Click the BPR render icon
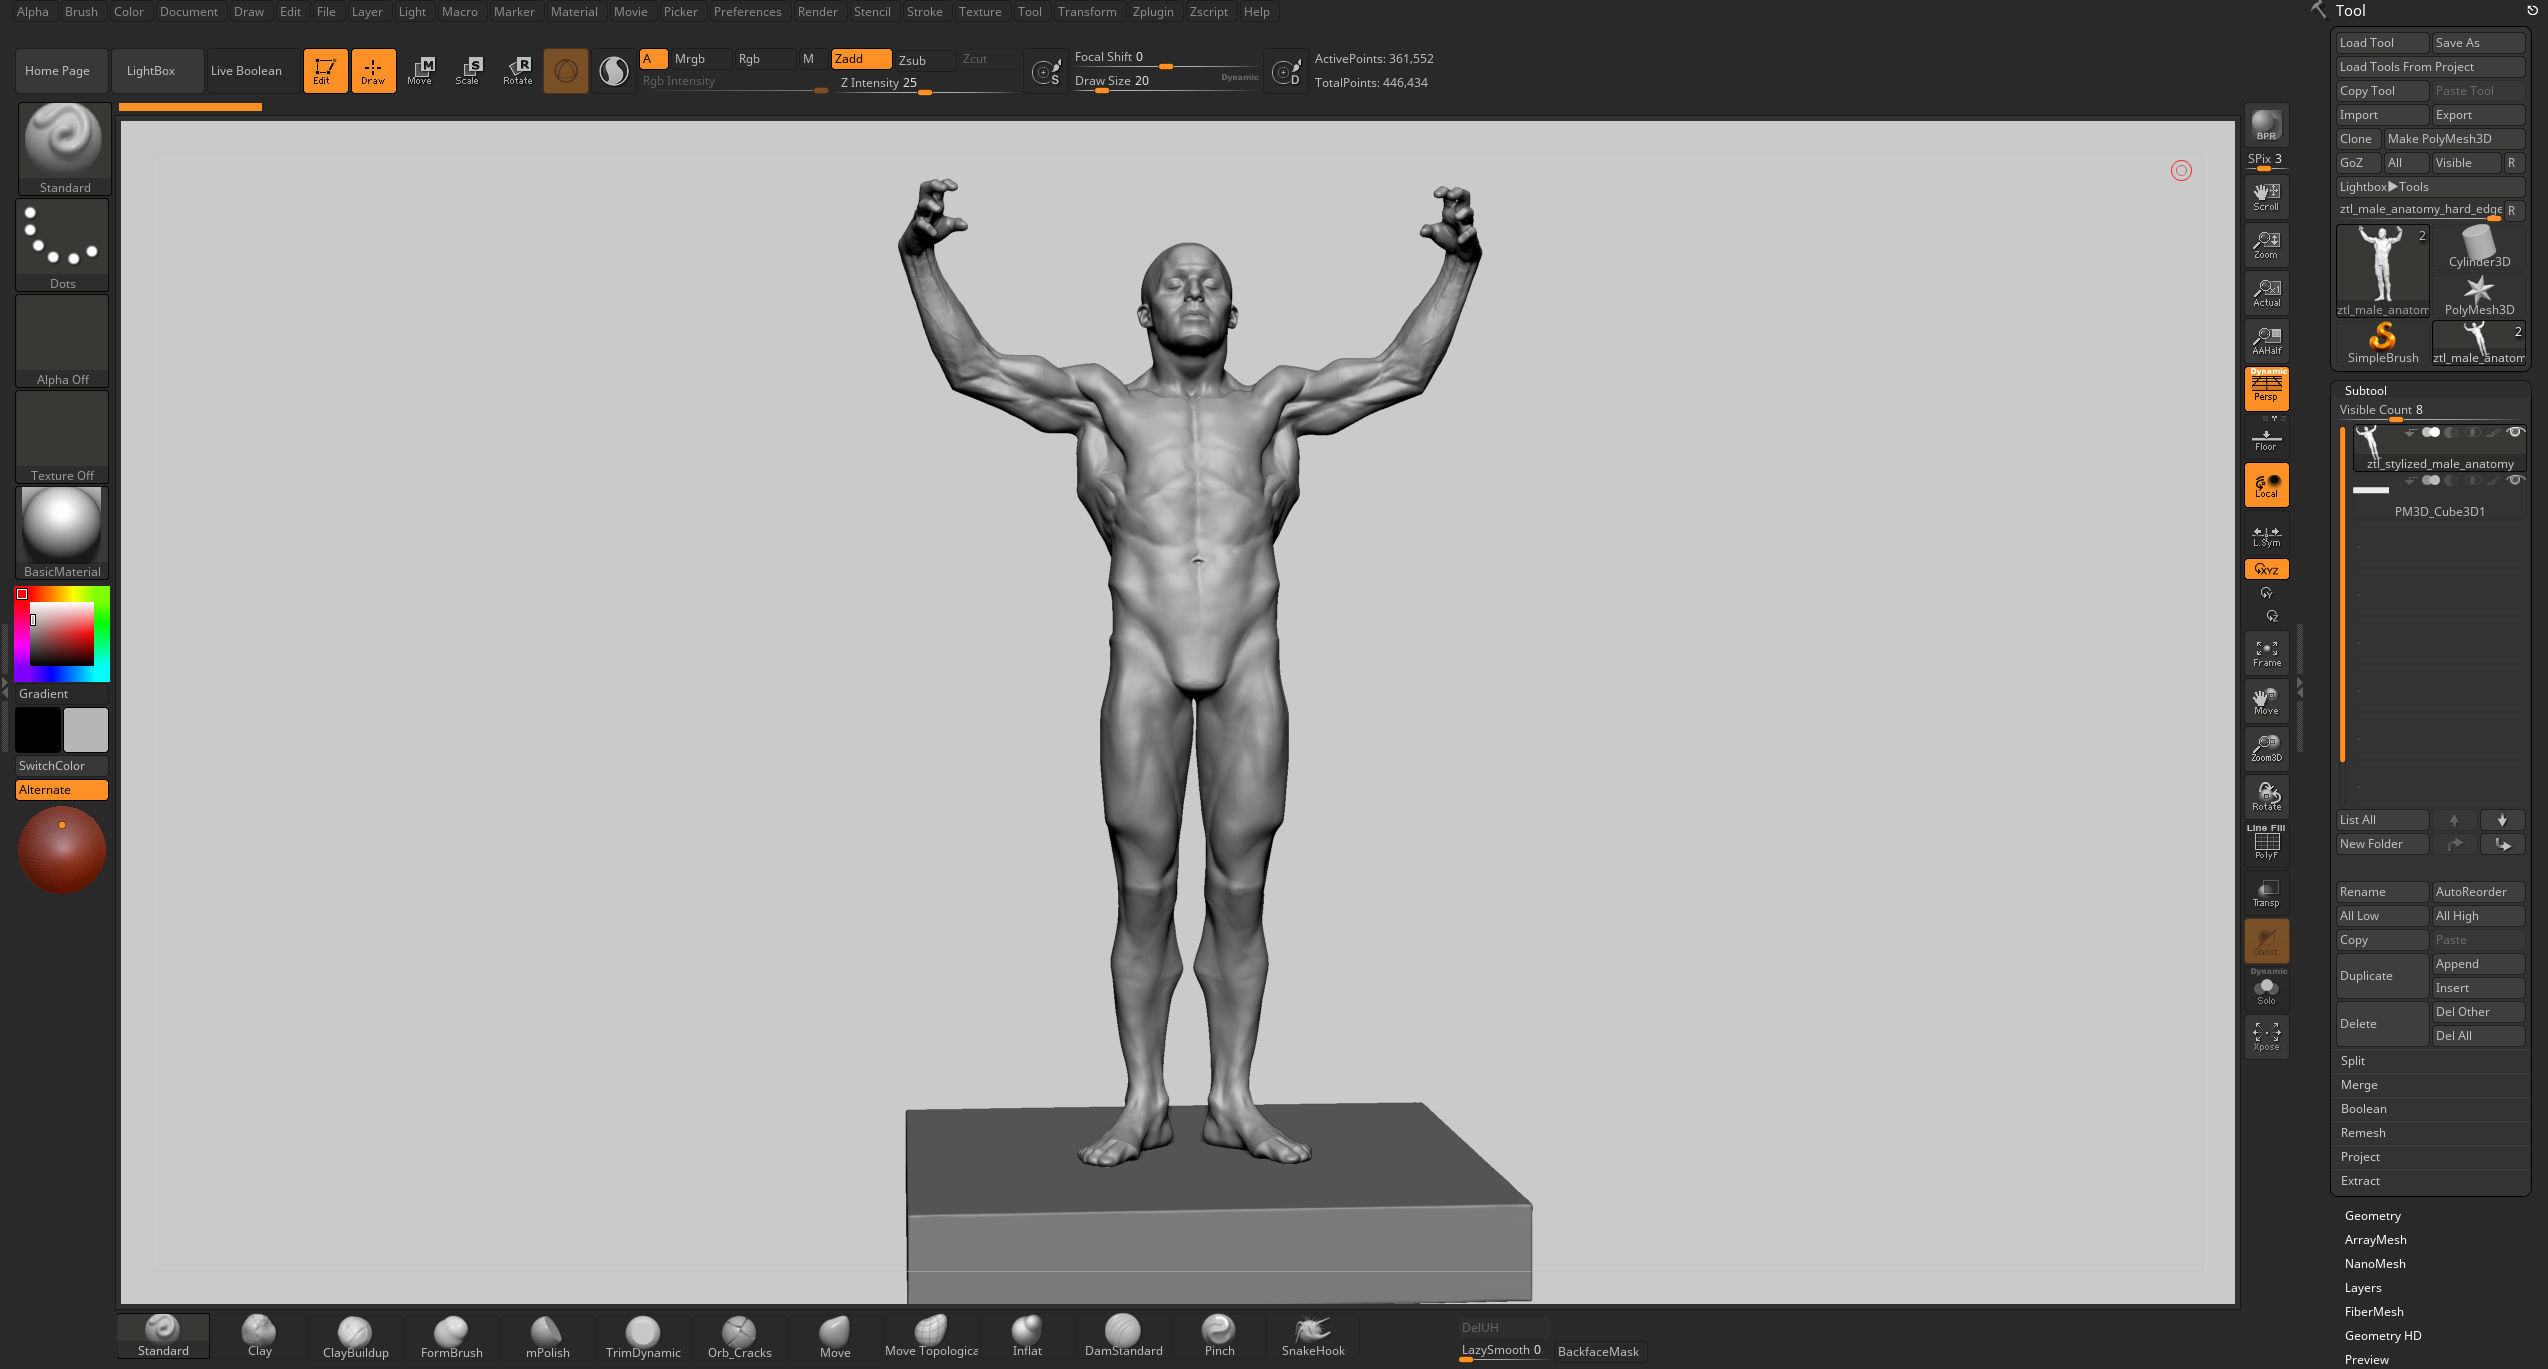Image resolution: width=2548 pixels, height=1369 pixels. tap(2266, 126)
